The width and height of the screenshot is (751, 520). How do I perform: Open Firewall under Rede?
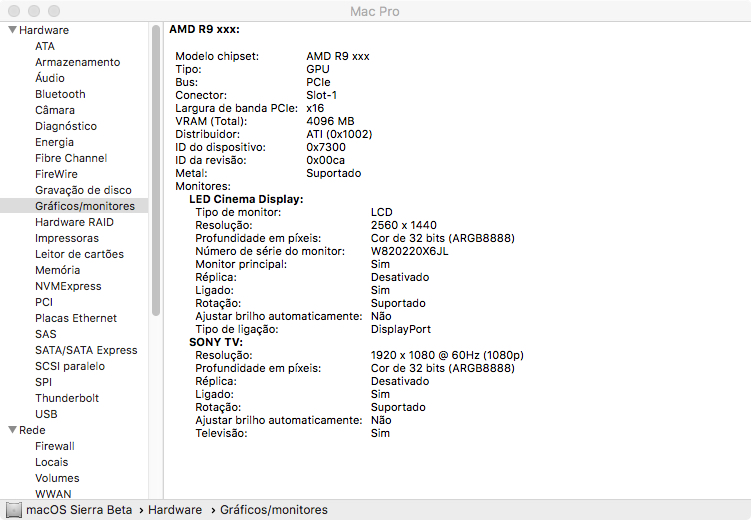point(55,446)
